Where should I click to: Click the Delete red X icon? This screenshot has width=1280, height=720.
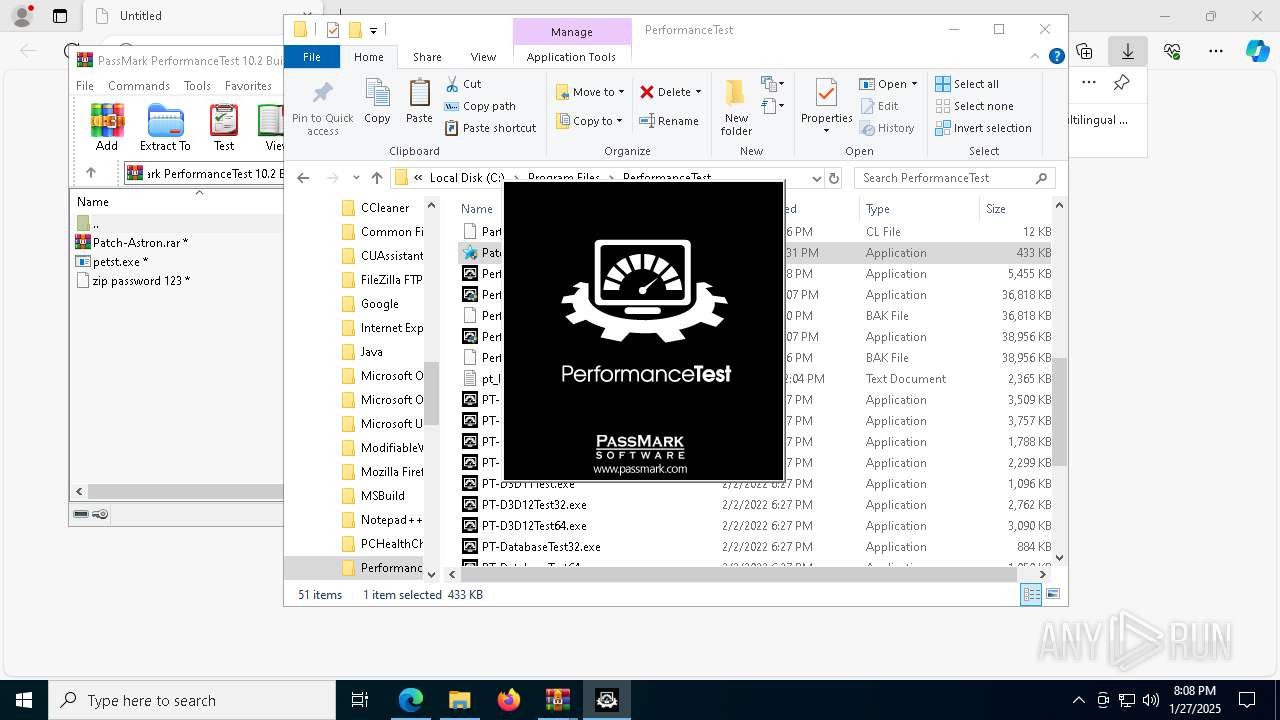pos(647,92)
